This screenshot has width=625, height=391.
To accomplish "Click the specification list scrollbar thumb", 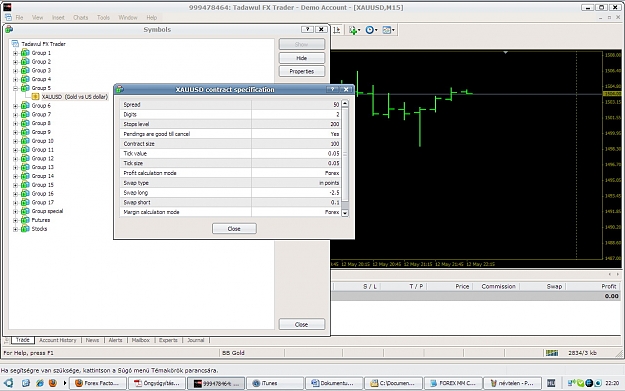I will tap(345, 154).
